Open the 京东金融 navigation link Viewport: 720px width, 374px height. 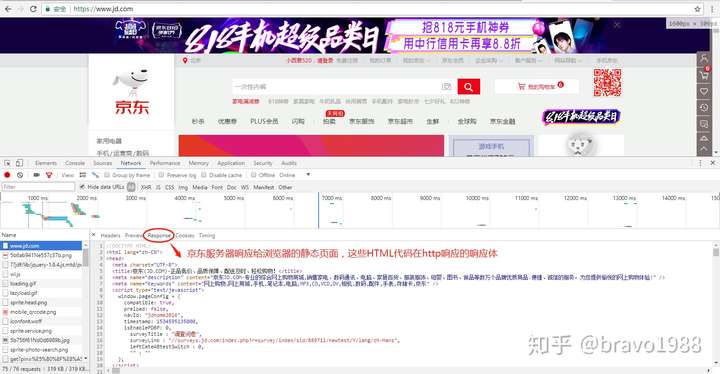[502, 121]
